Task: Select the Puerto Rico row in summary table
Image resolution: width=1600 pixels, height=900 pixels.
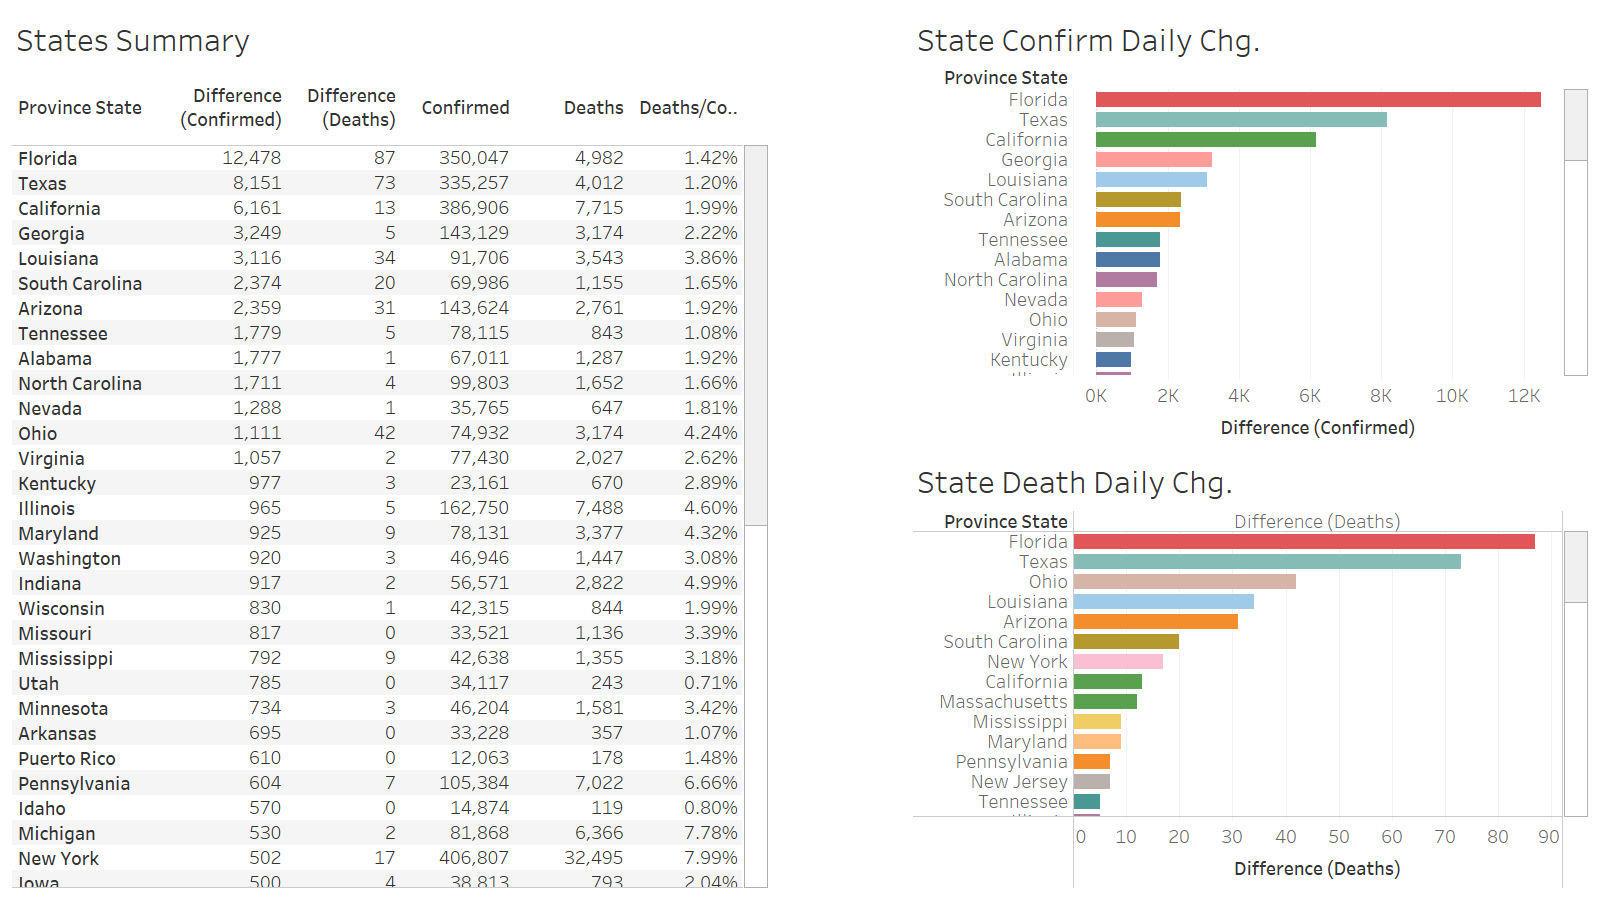Action: point(378,758)
